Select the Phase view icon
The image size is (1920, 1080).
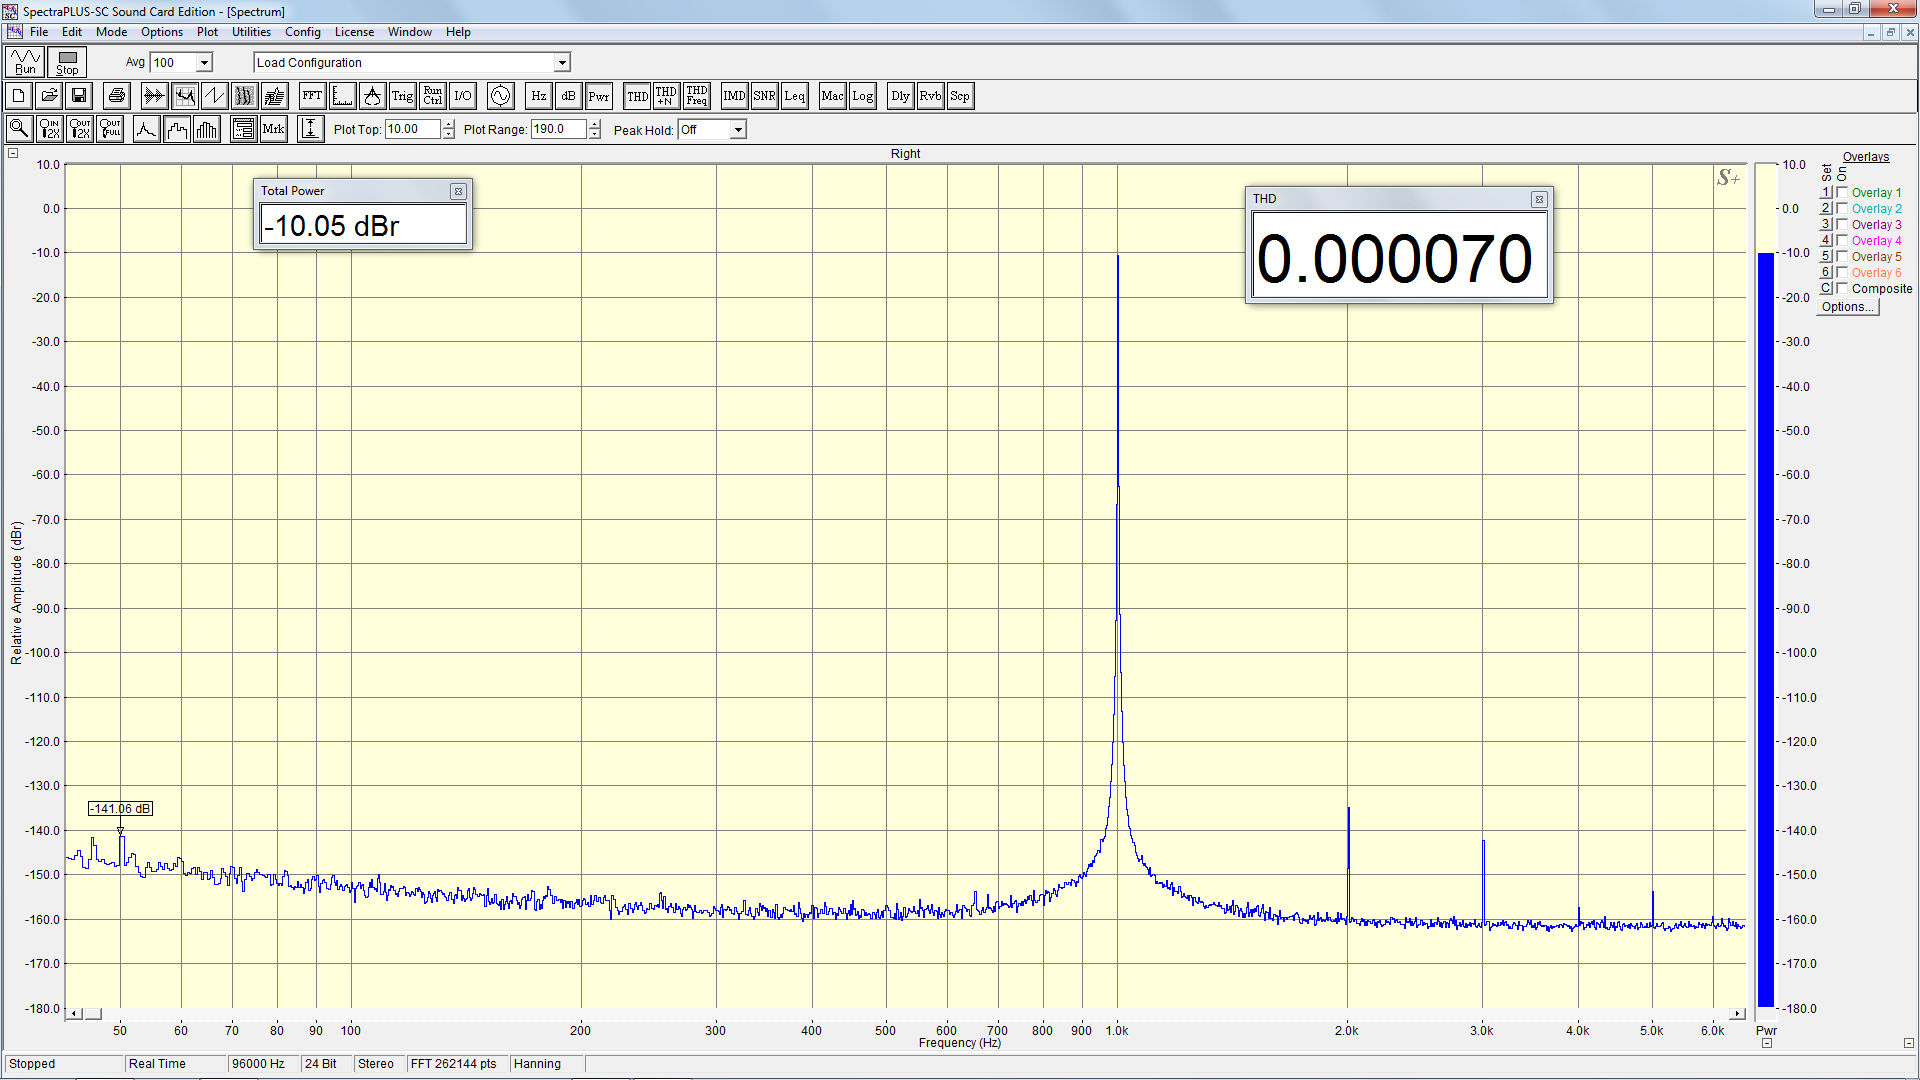[x=214, y=96]
